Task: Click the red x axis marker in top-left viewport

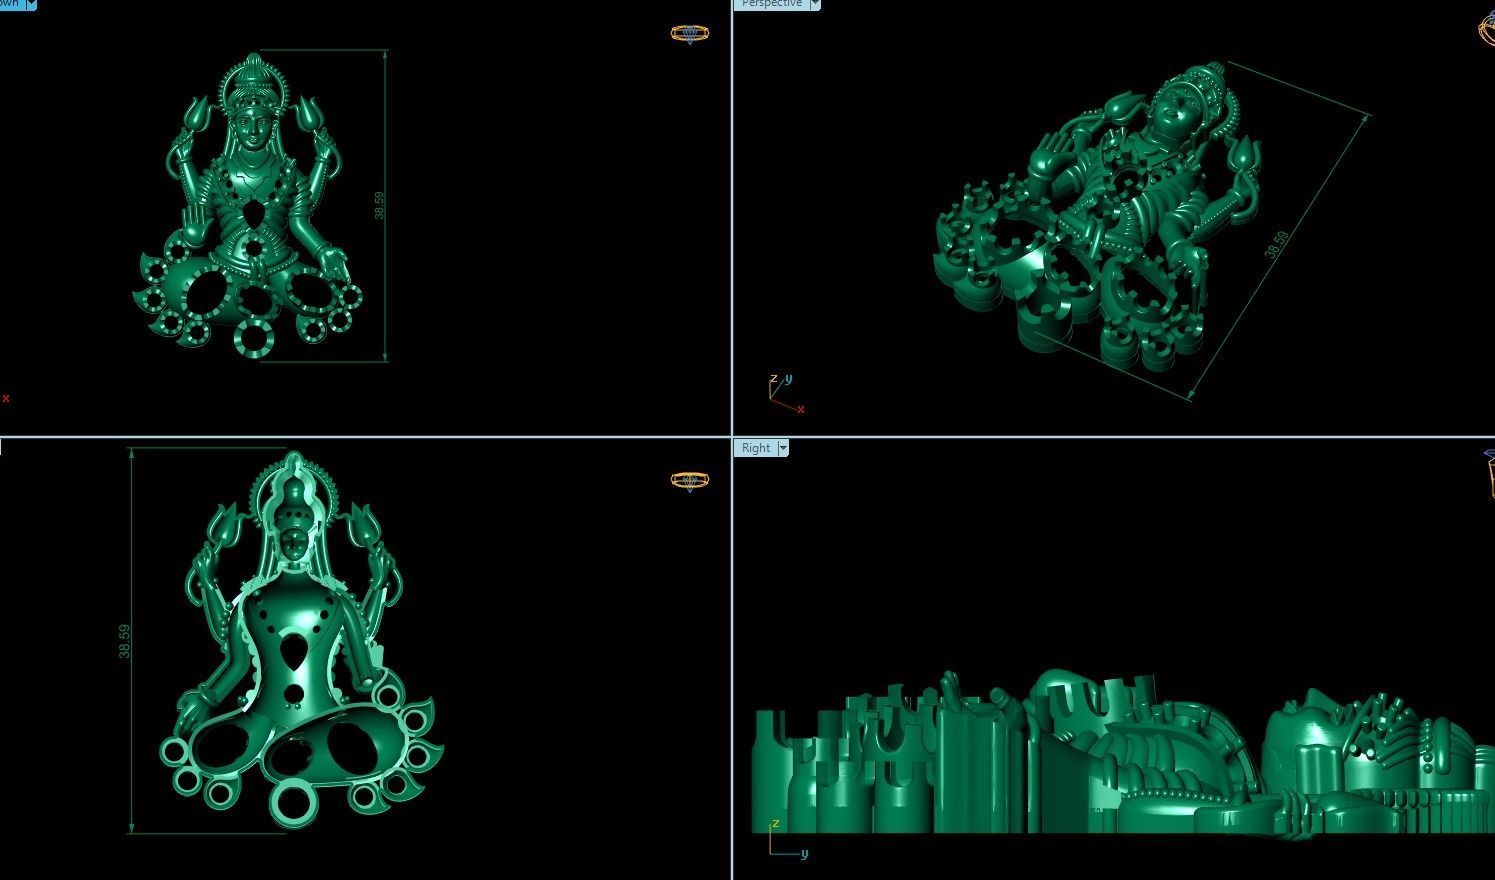Action: (x=6, y=398)
